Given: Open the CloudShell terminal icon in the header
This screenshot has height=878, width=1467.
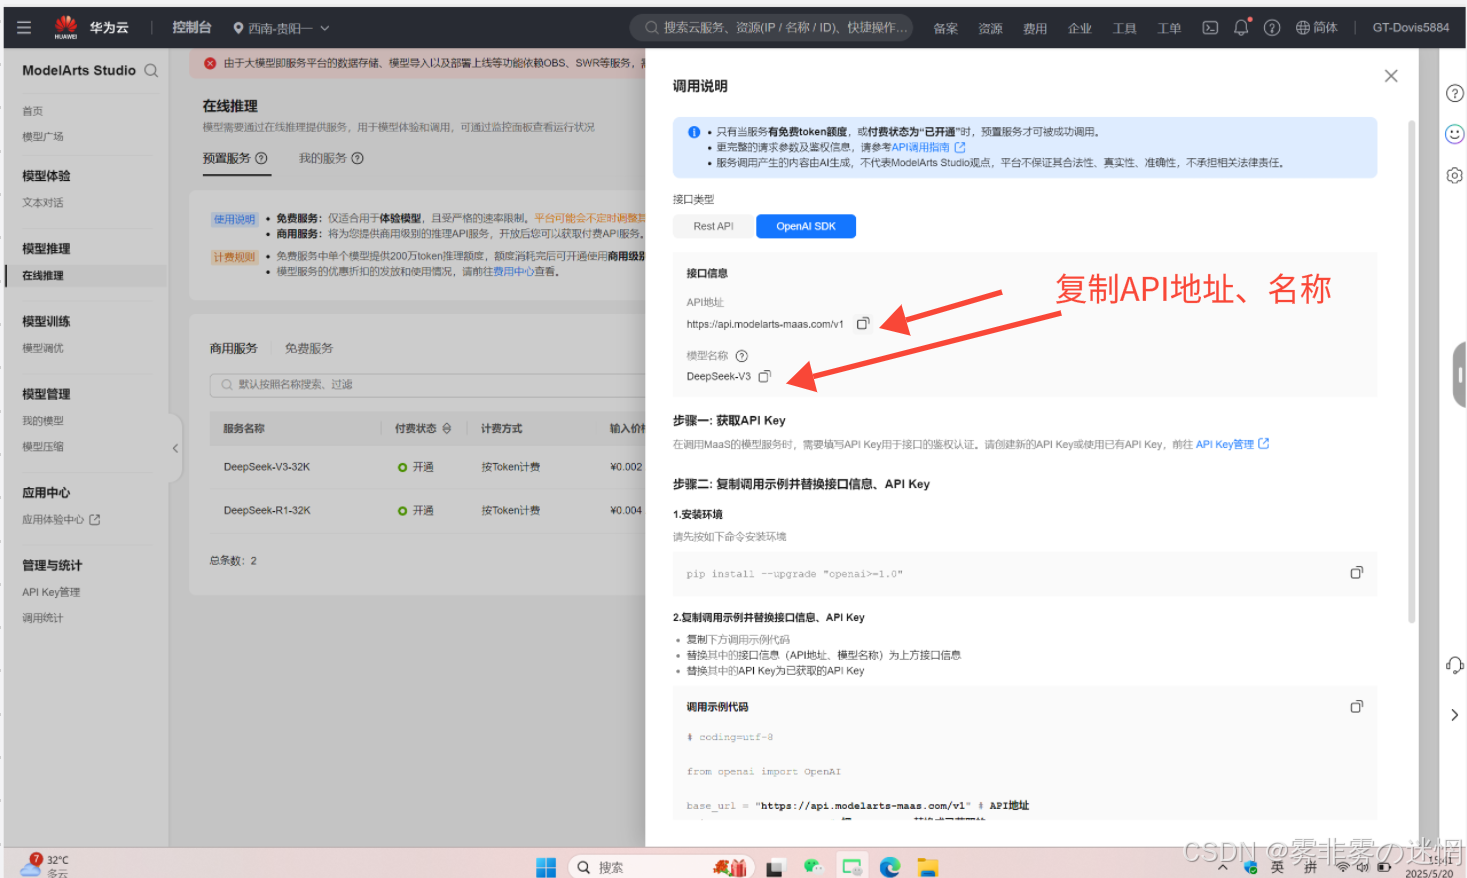Looking at the screenshot, I should point(1210,28).
